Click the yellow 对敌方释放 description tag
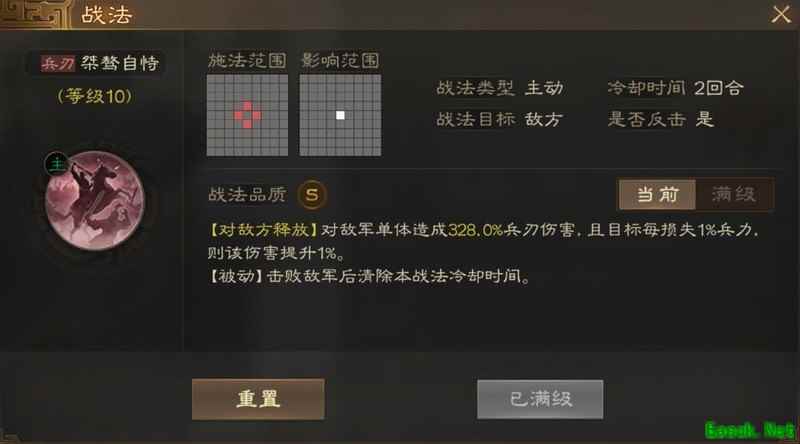The width and height of the screenshot is (800, 444). [264, 230]
